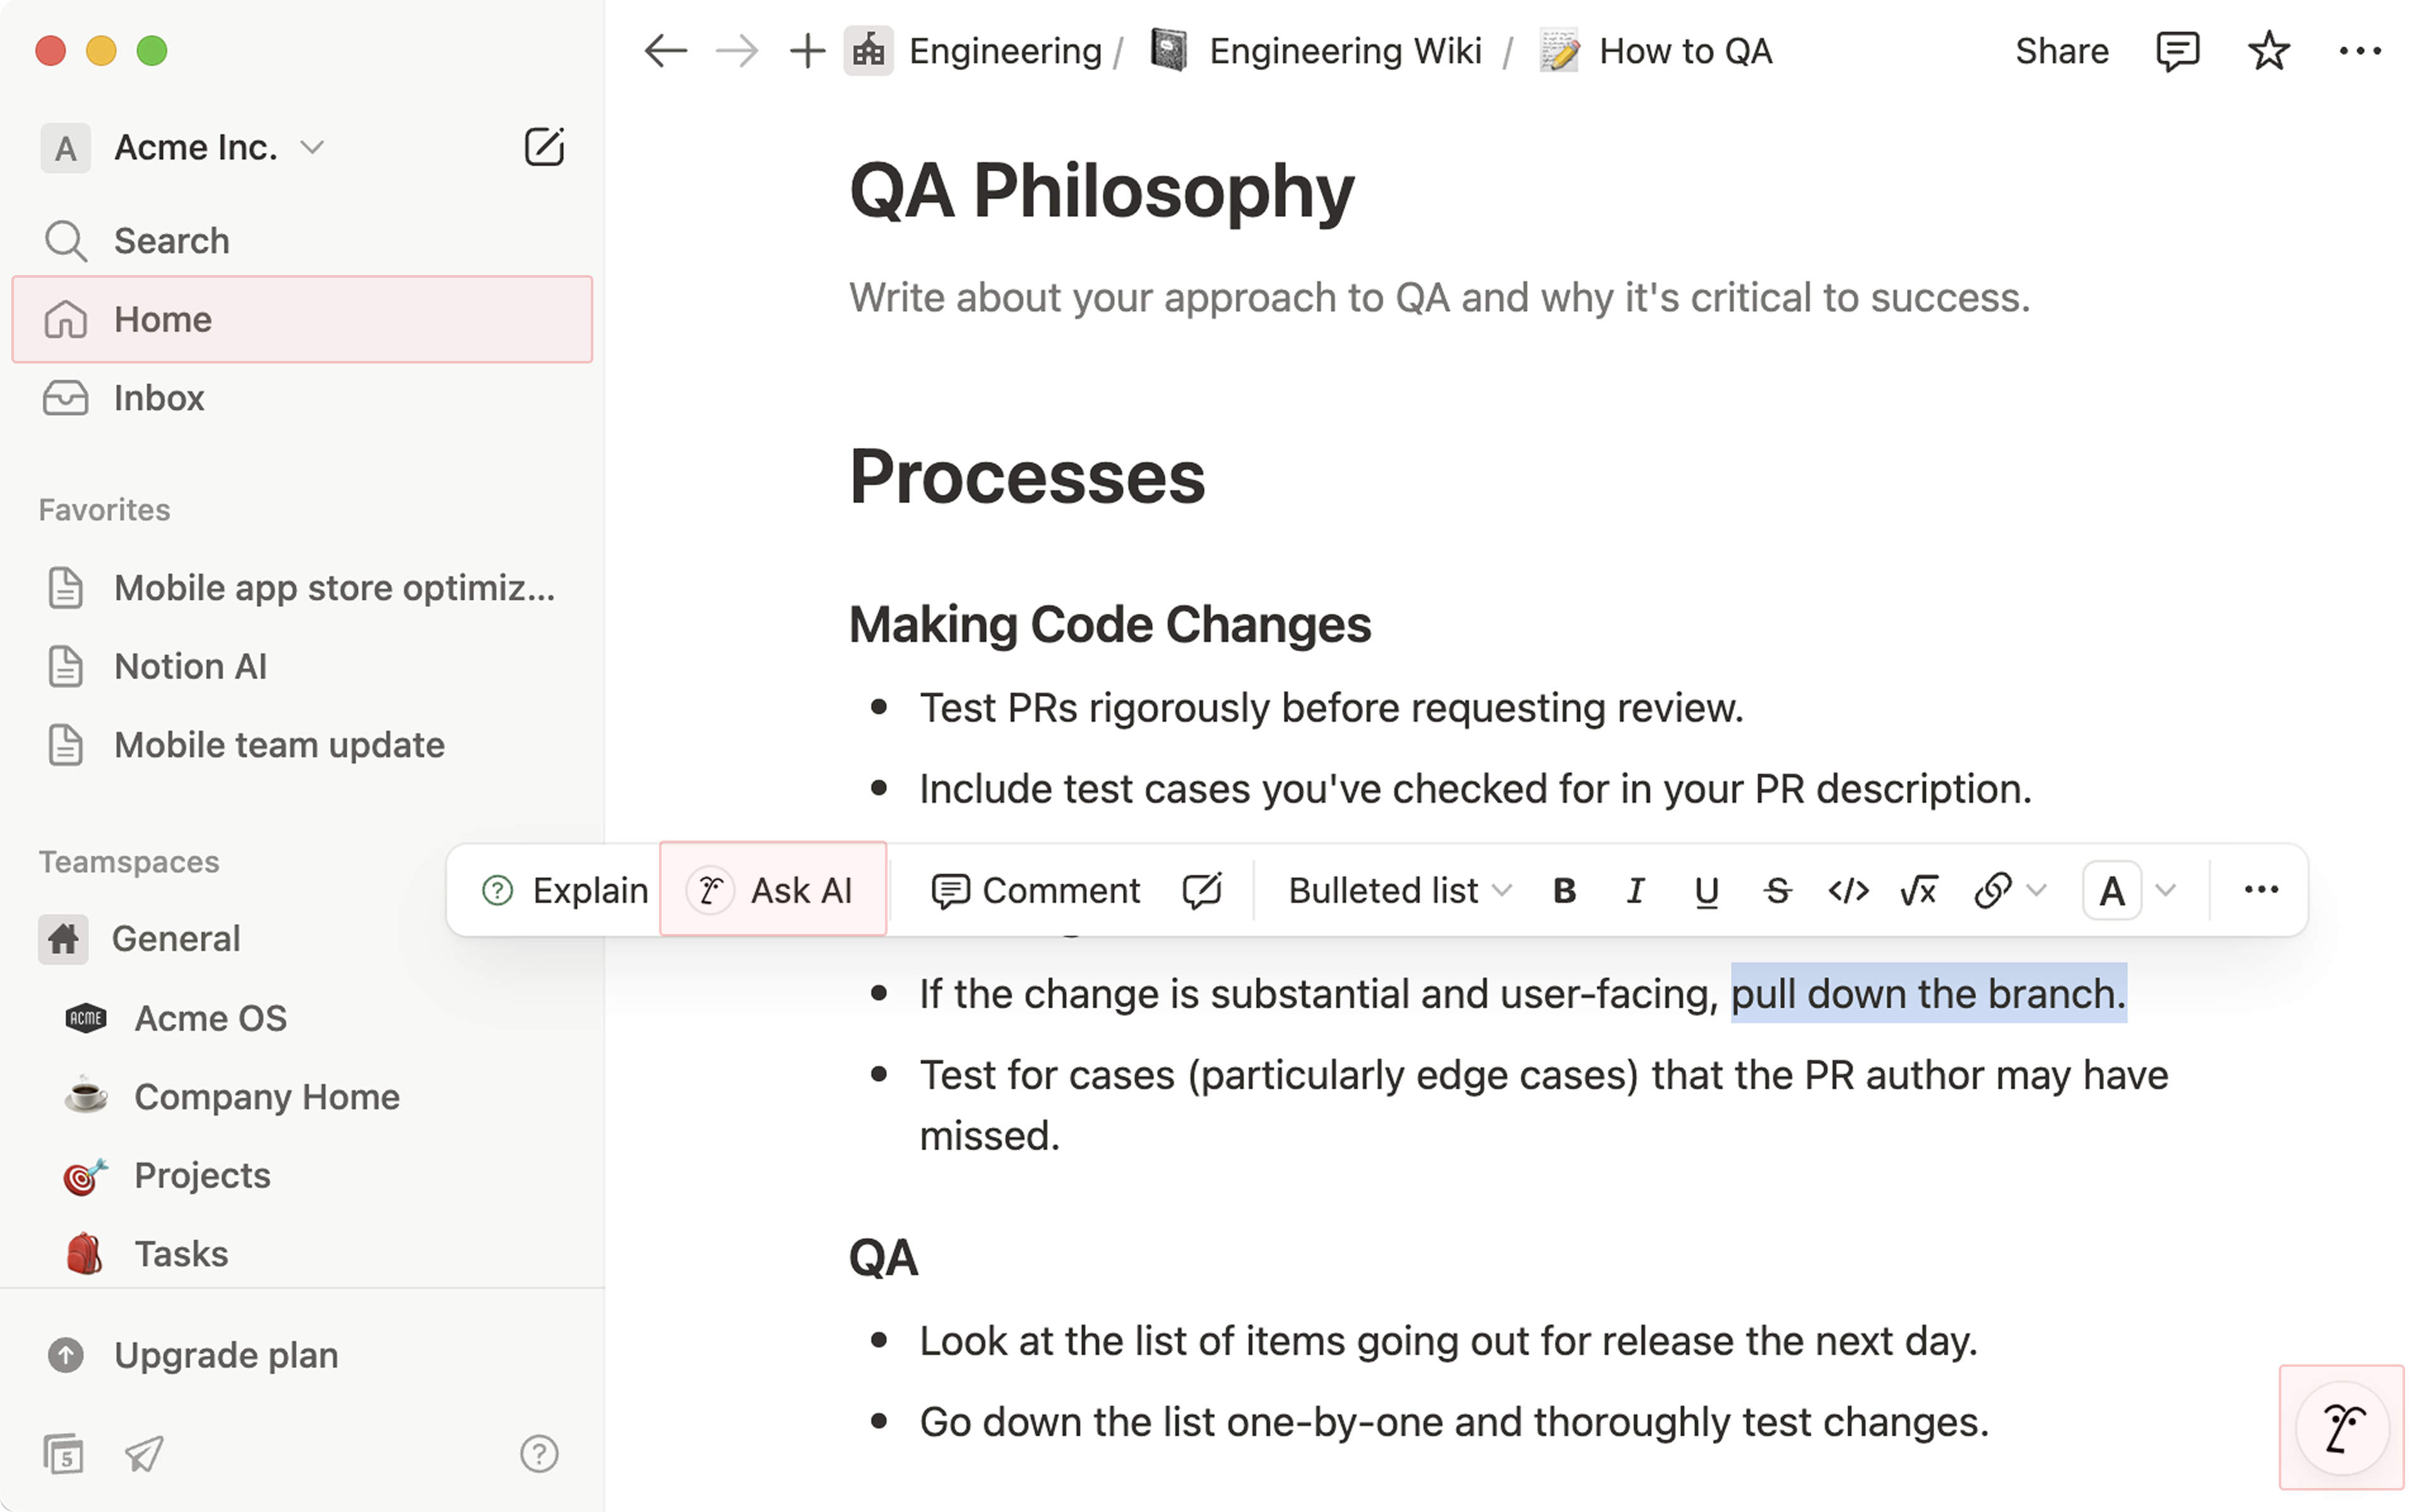Click the suggest edits icon in toolbar

pyautogui.click(x=1202, y=890)
